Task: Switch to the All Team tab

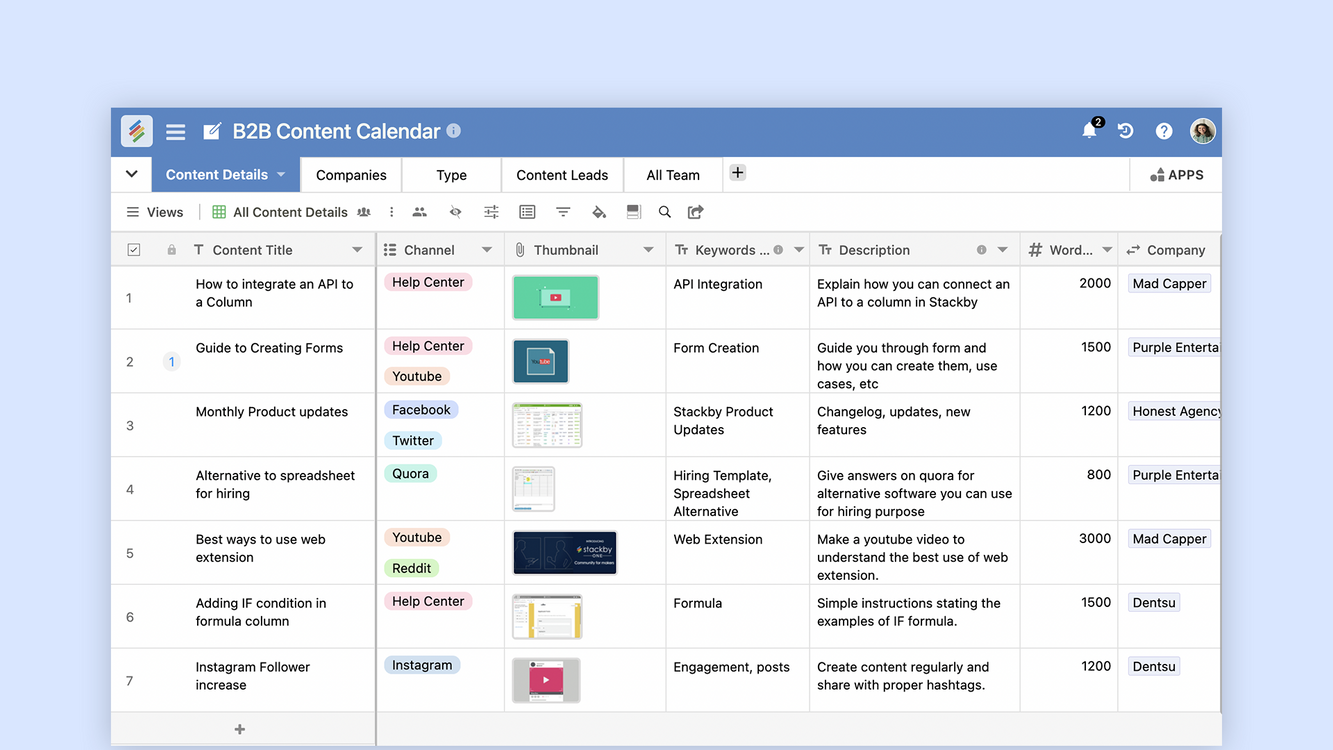Action: (673, 175)
